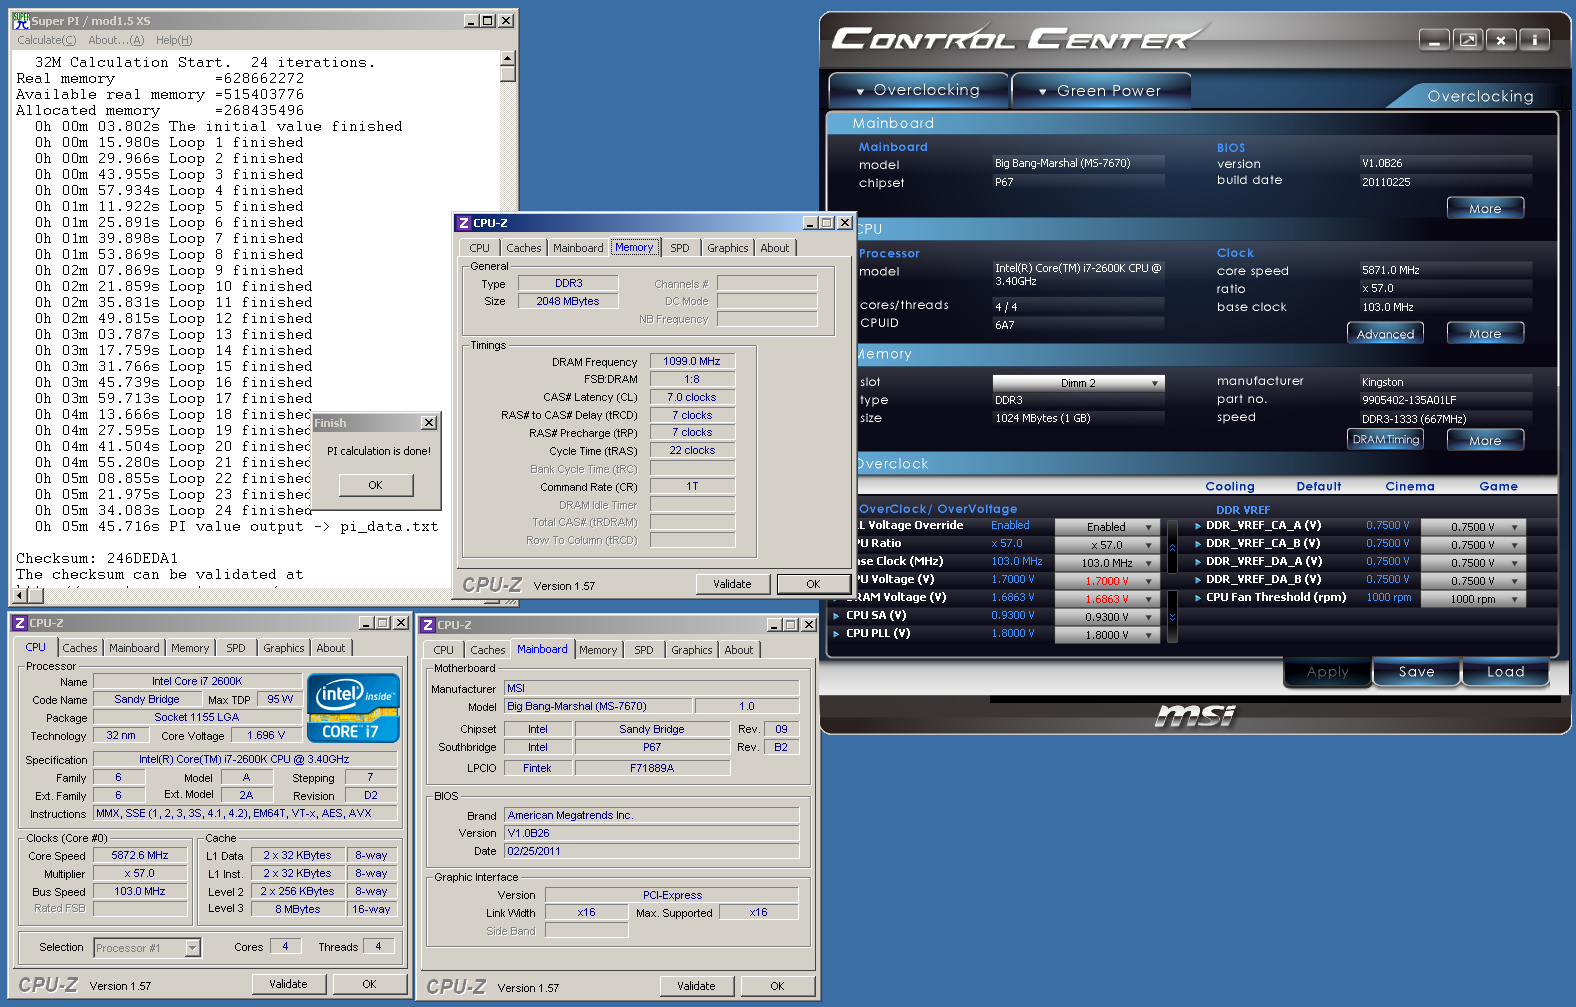Click the BIOS Version V1.0B26 field in CPU-Z
Viewport: 1576px width, 1007px height.
pyautogui.click(x=652, y=833)
